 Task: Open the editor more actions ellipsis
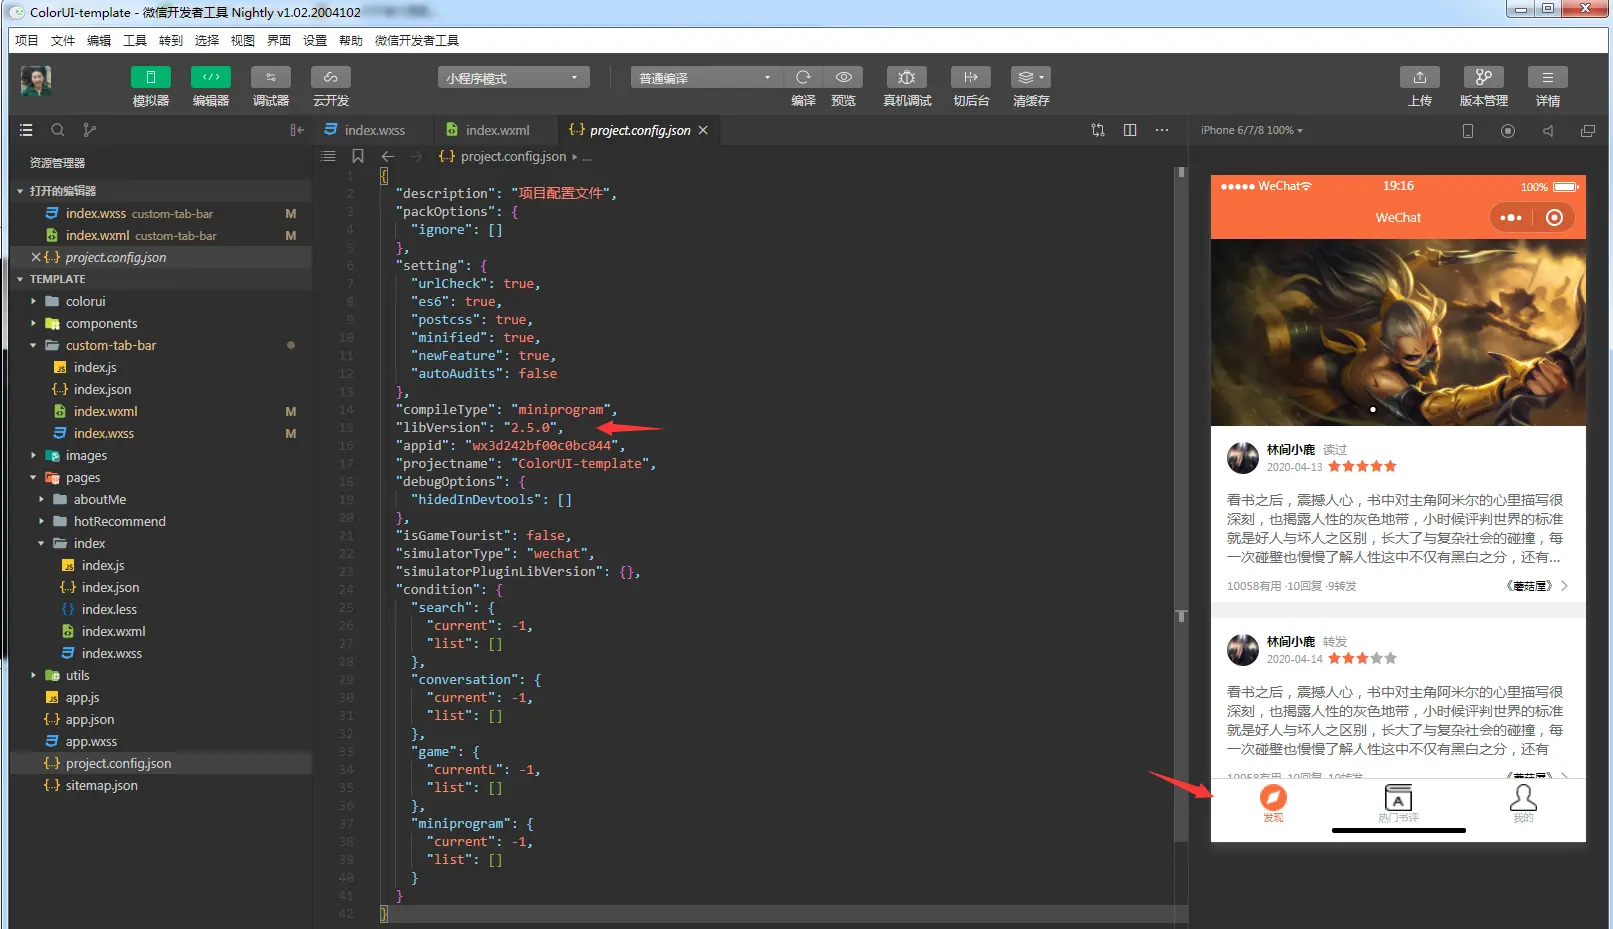click(x=1162, y=130)
